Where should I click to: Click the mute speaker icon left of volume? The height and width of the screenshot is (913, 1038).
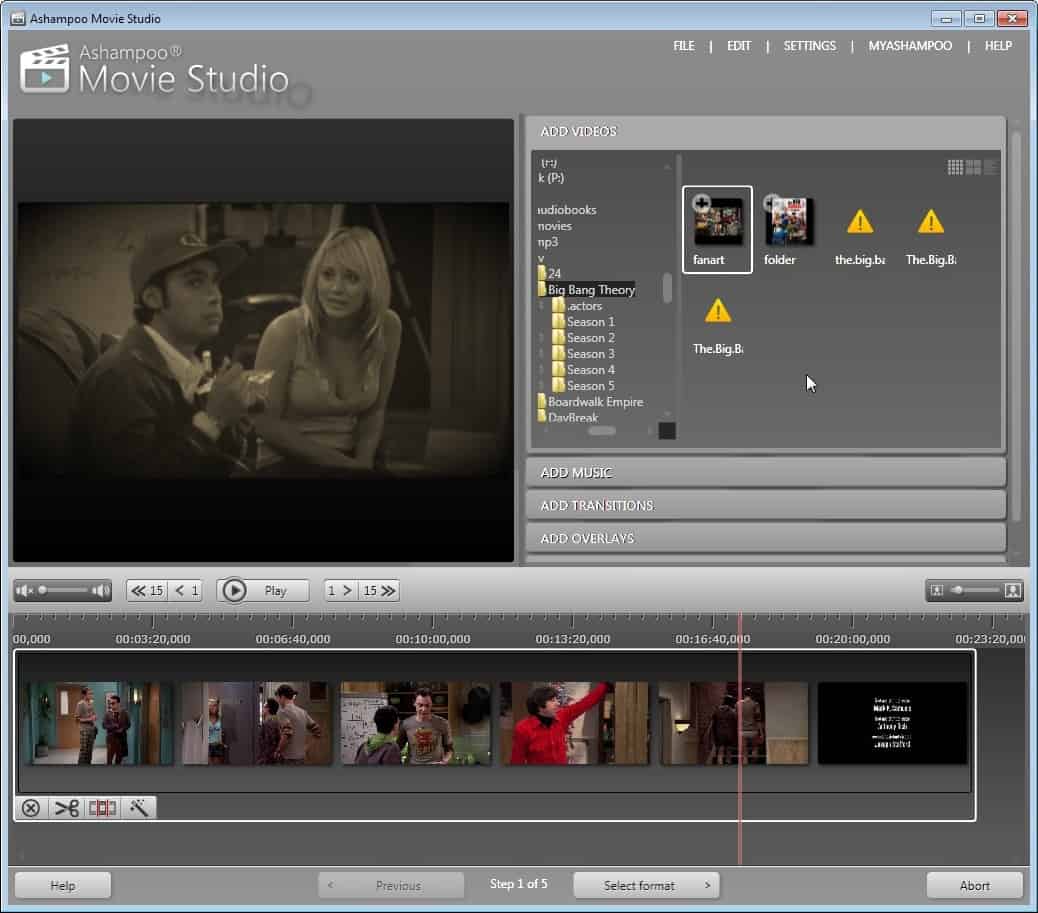[24, 591]
